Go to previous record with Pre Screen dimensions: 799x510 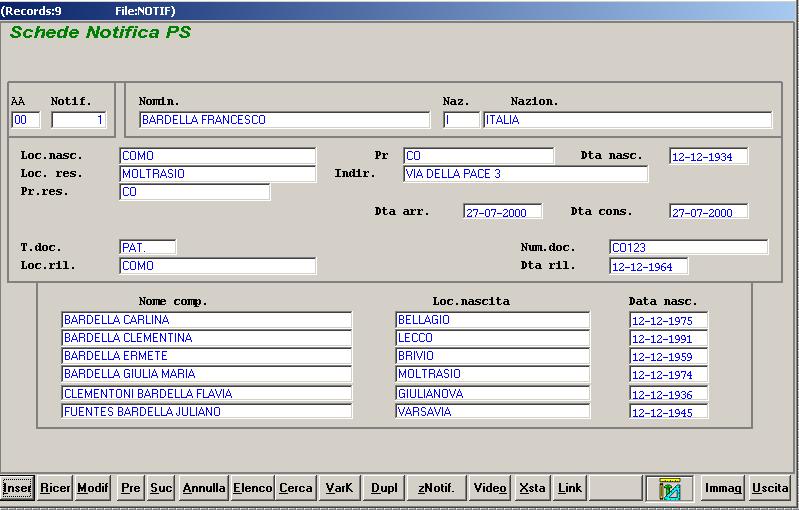click(131, 488)
